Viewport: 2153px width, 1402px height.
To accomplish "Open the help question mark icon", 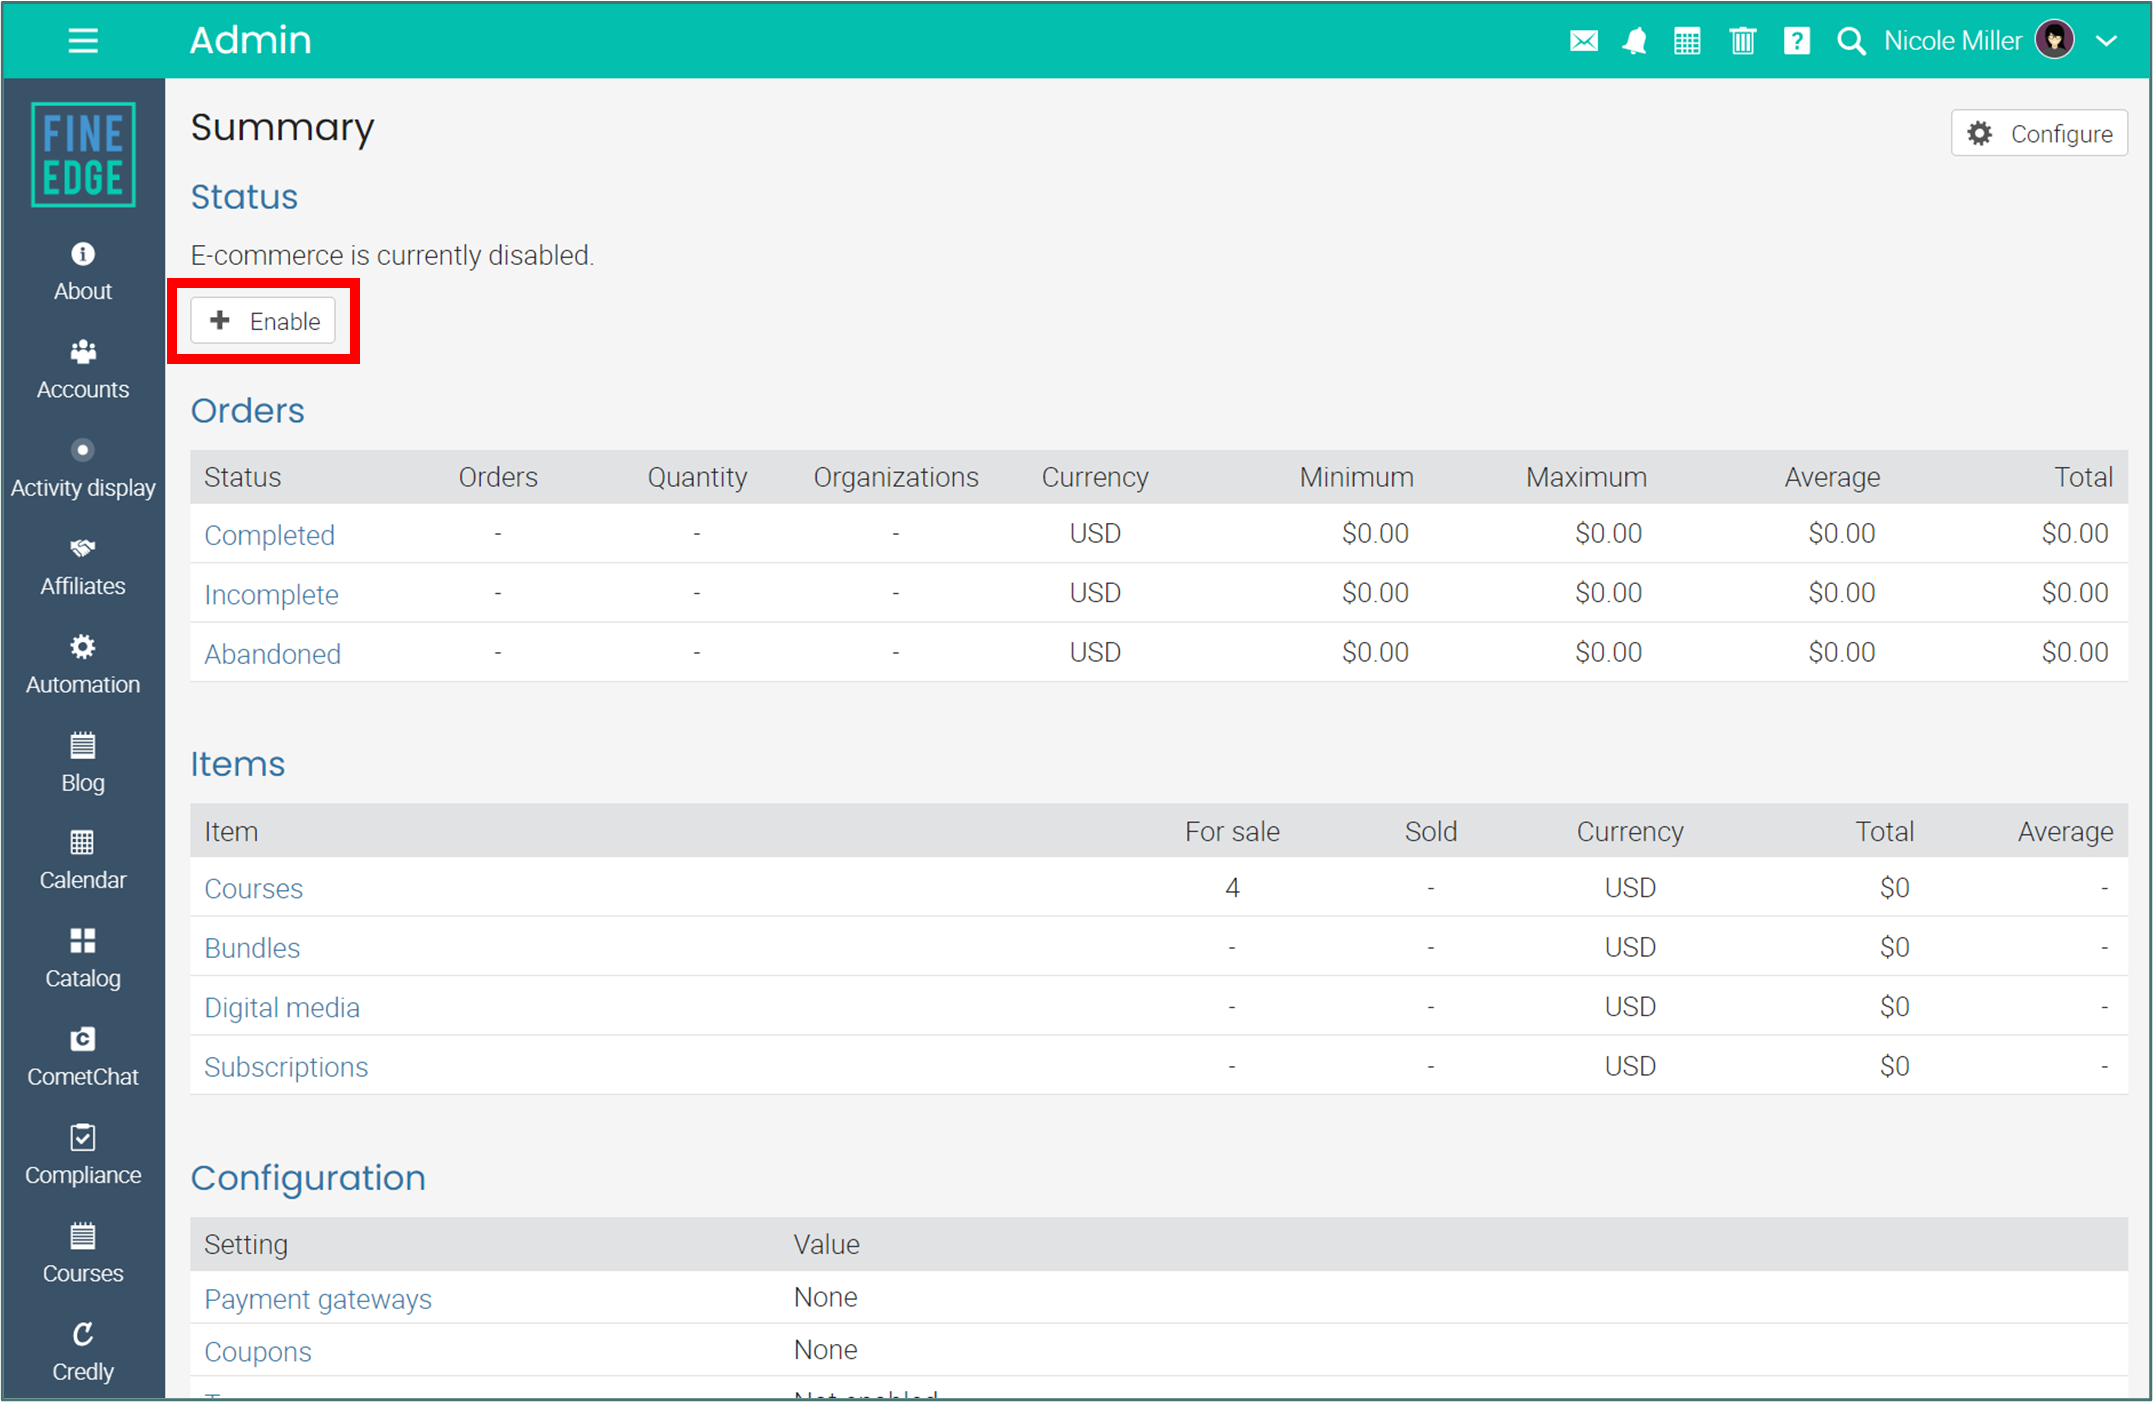I will (1796, 41).
